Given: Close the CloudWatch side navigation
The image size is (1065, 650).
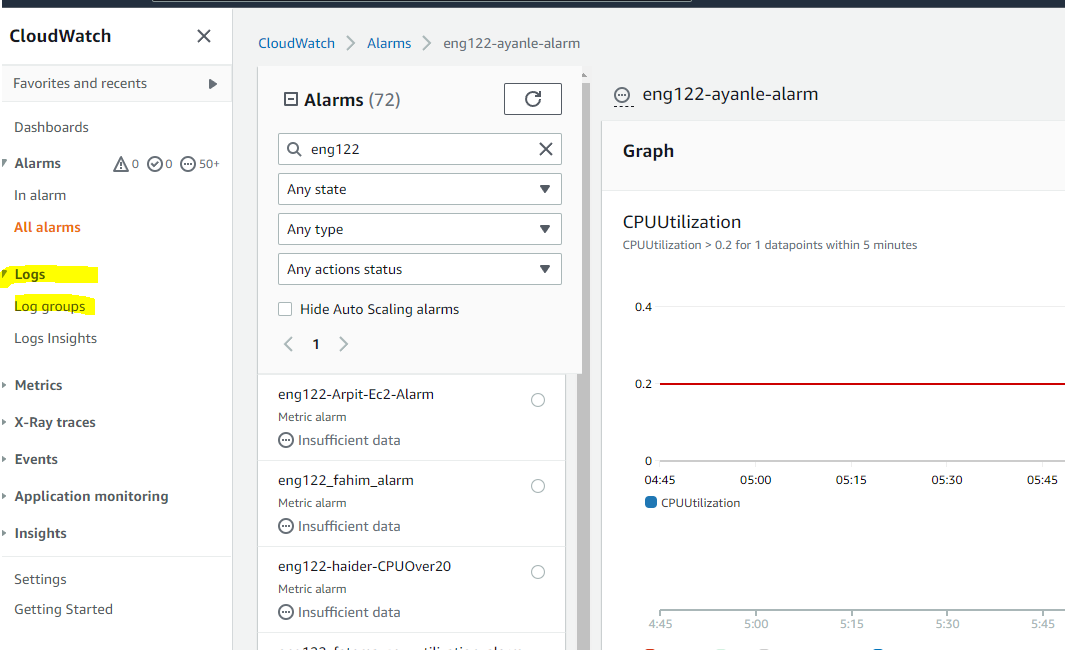Looking at the screenshot, I should (204, 35).
